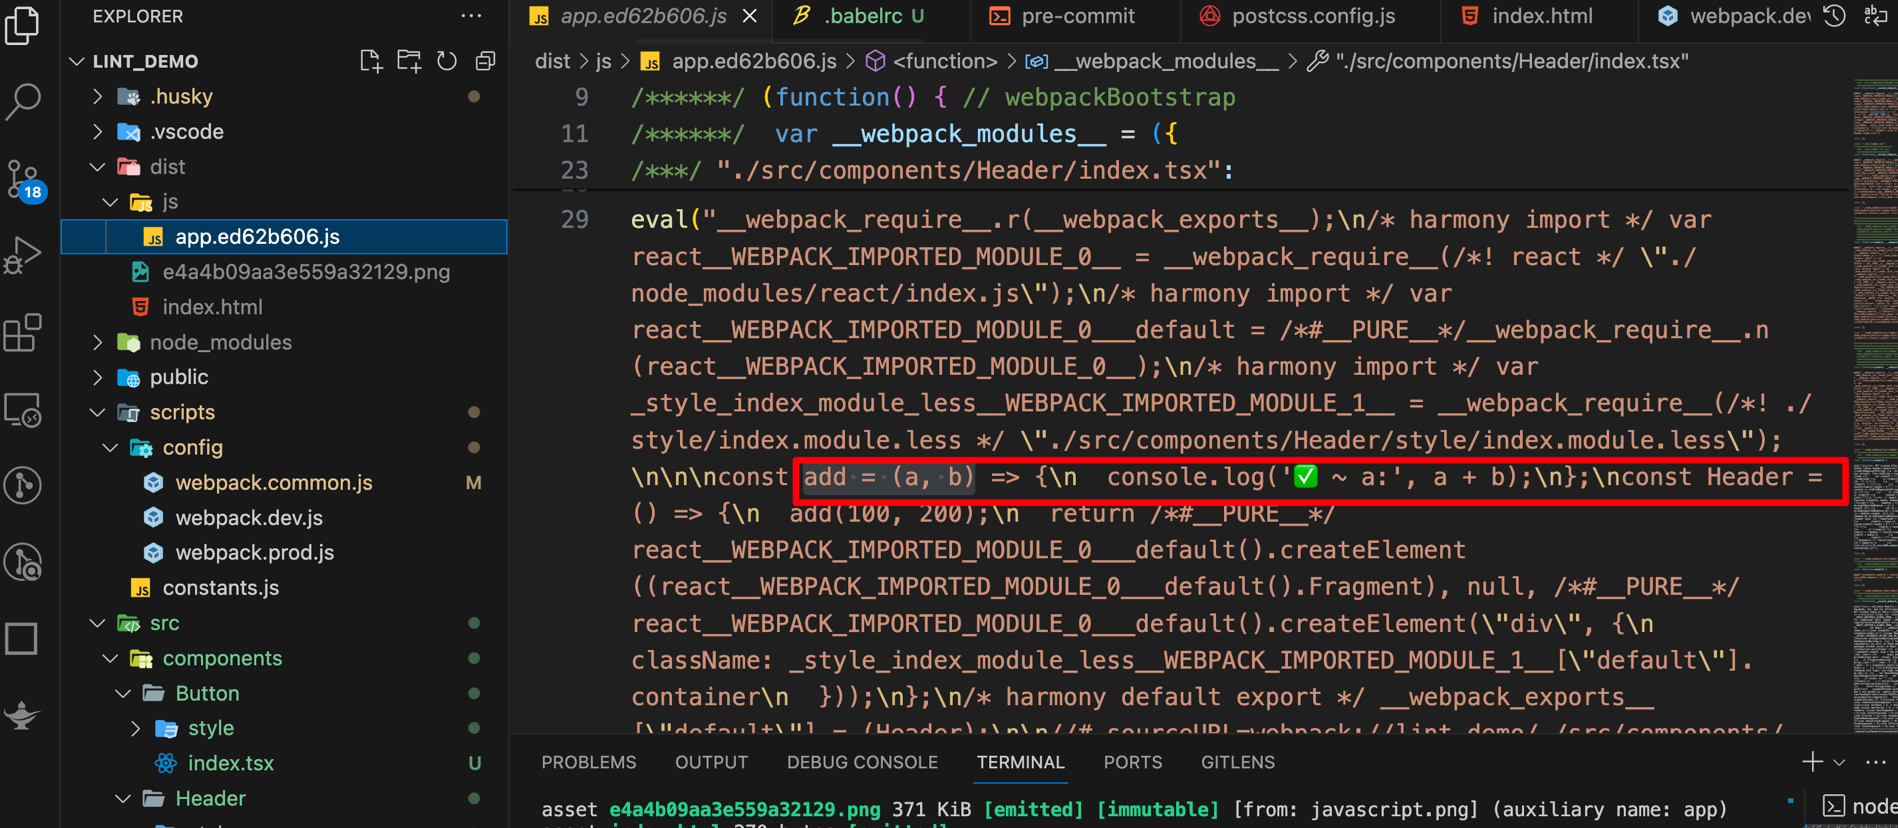Click the __webpack_modules__ breadcrumb segment
The width and height of the screenshot is (1898, 828).
click(x=1152, y=61)
